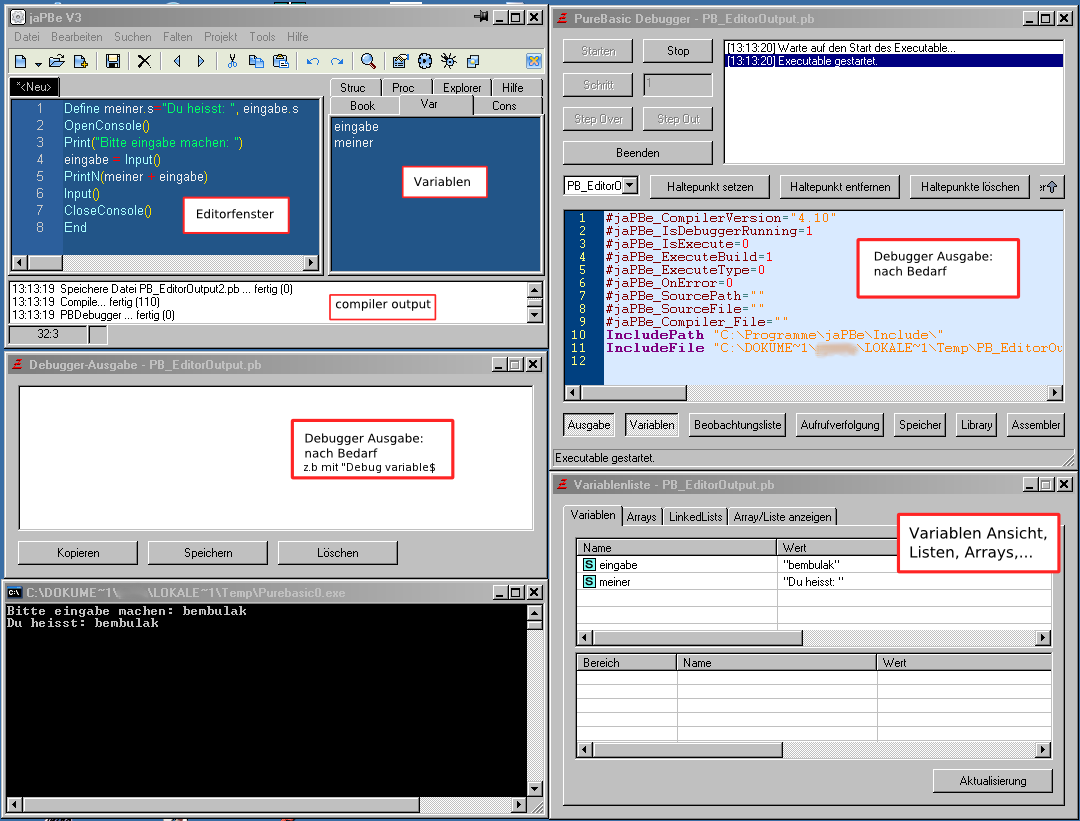Toggle the Beobachtungsliste window button
Viewport: 1080px width, 821px height.
(x=737, y=425)
